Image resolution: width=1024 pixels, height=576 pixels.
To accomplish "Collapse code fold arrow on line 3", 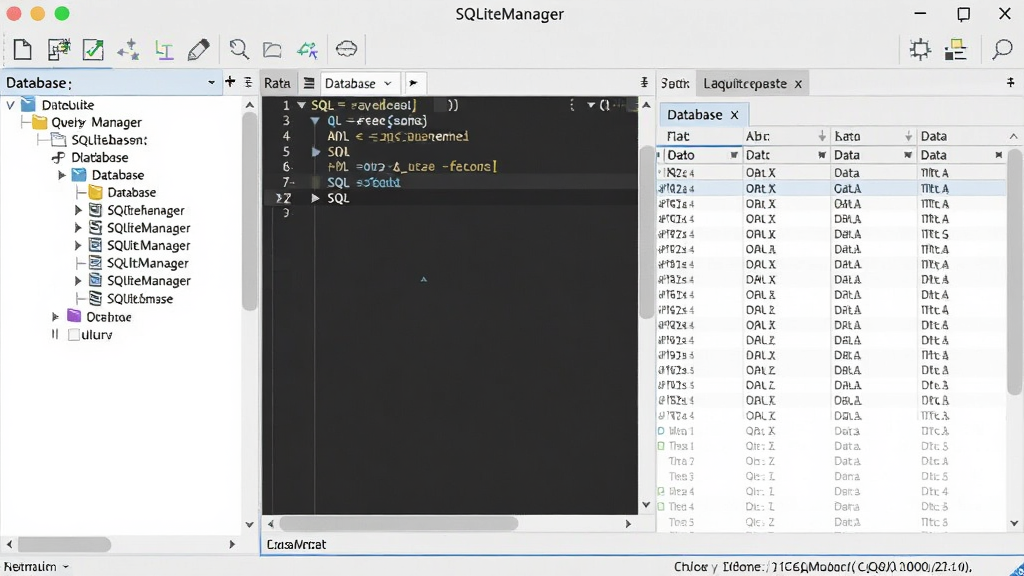I will coord(315,121).
